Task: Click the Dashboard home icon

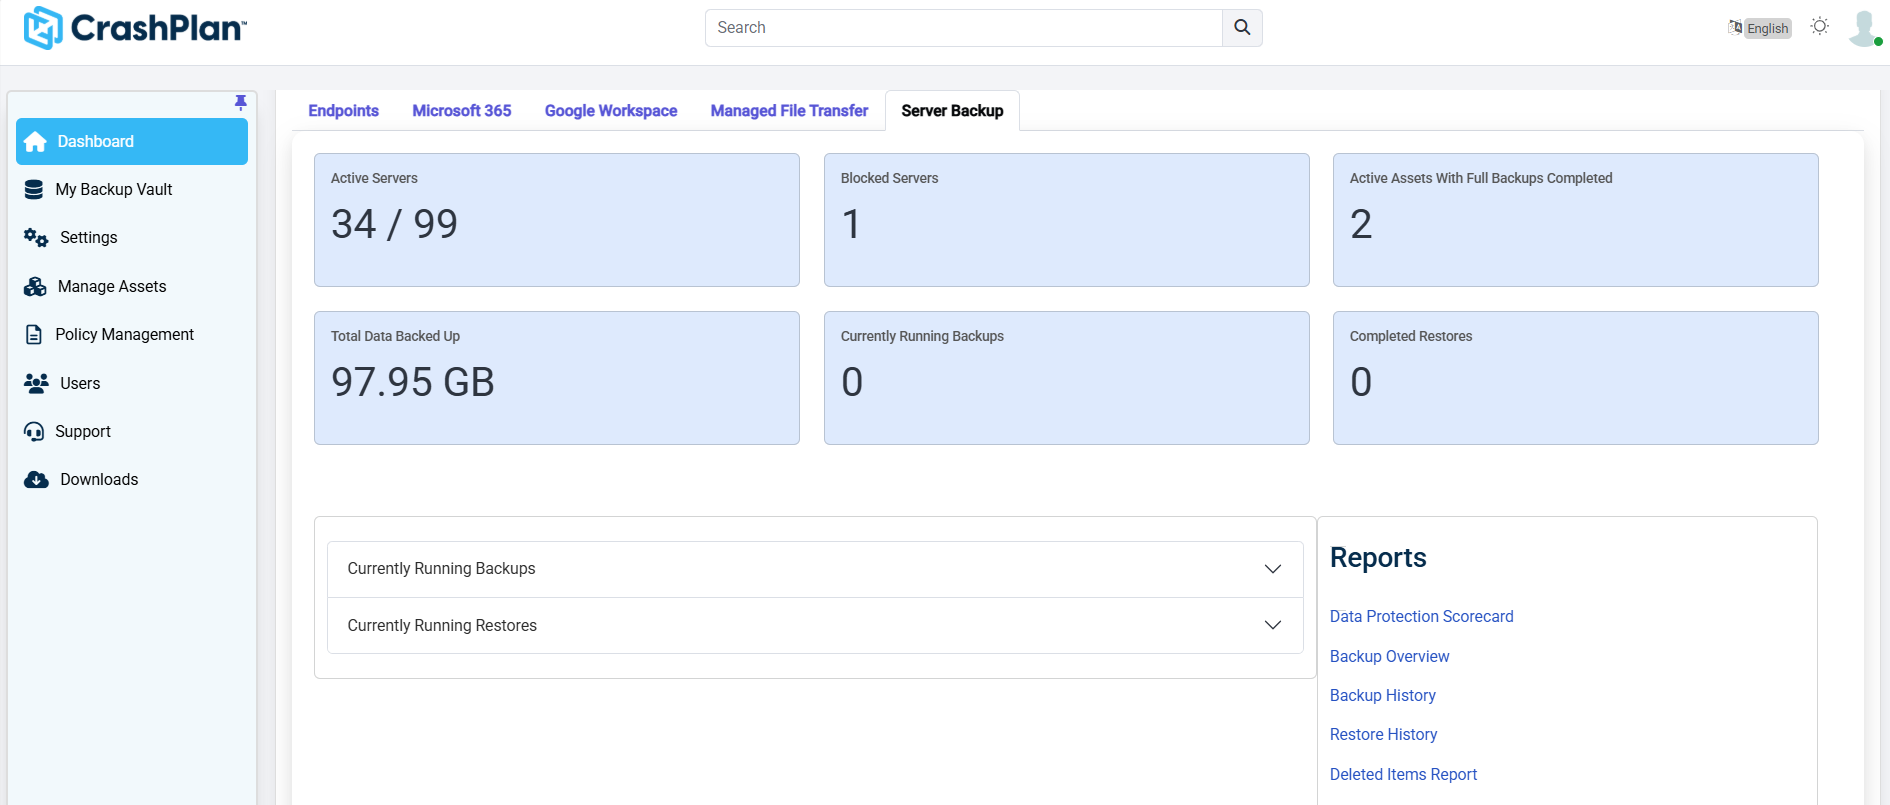Action: pos(35,142)
